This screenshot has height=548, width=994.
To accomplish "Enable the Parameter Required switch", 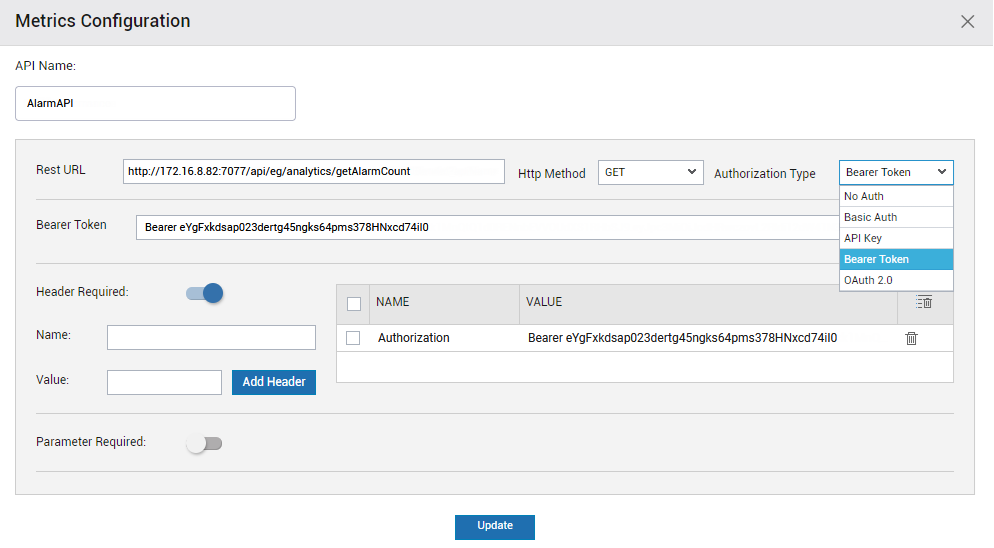I will pyautogui.click(x=204, y=443).
